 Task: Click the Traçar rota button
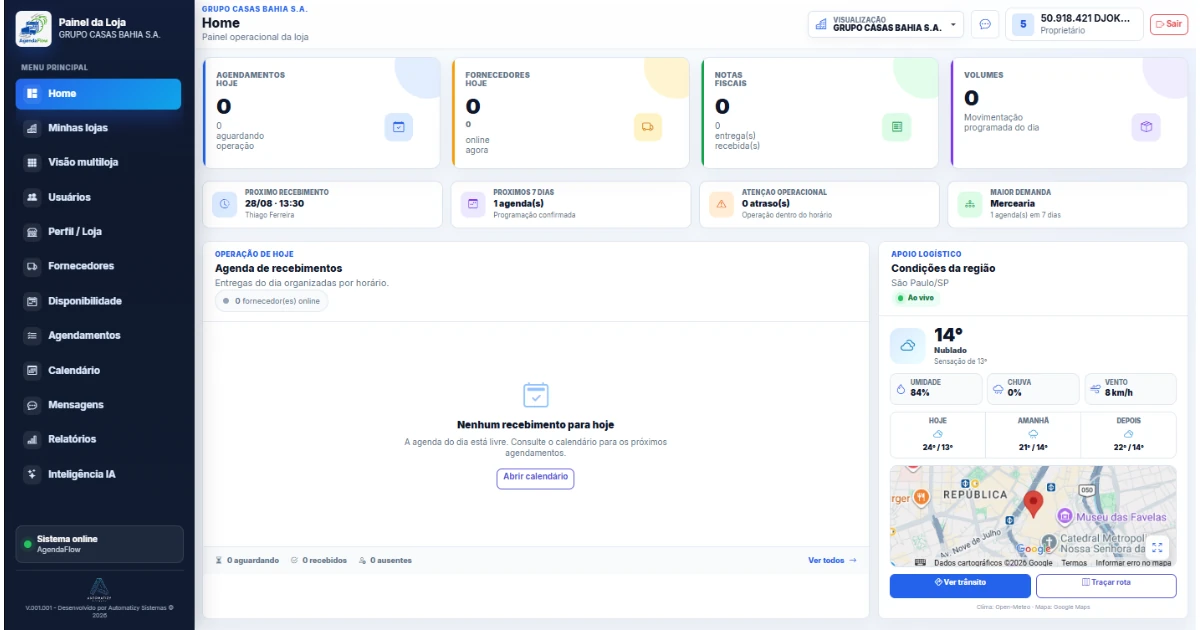[x=1106, y=586]
